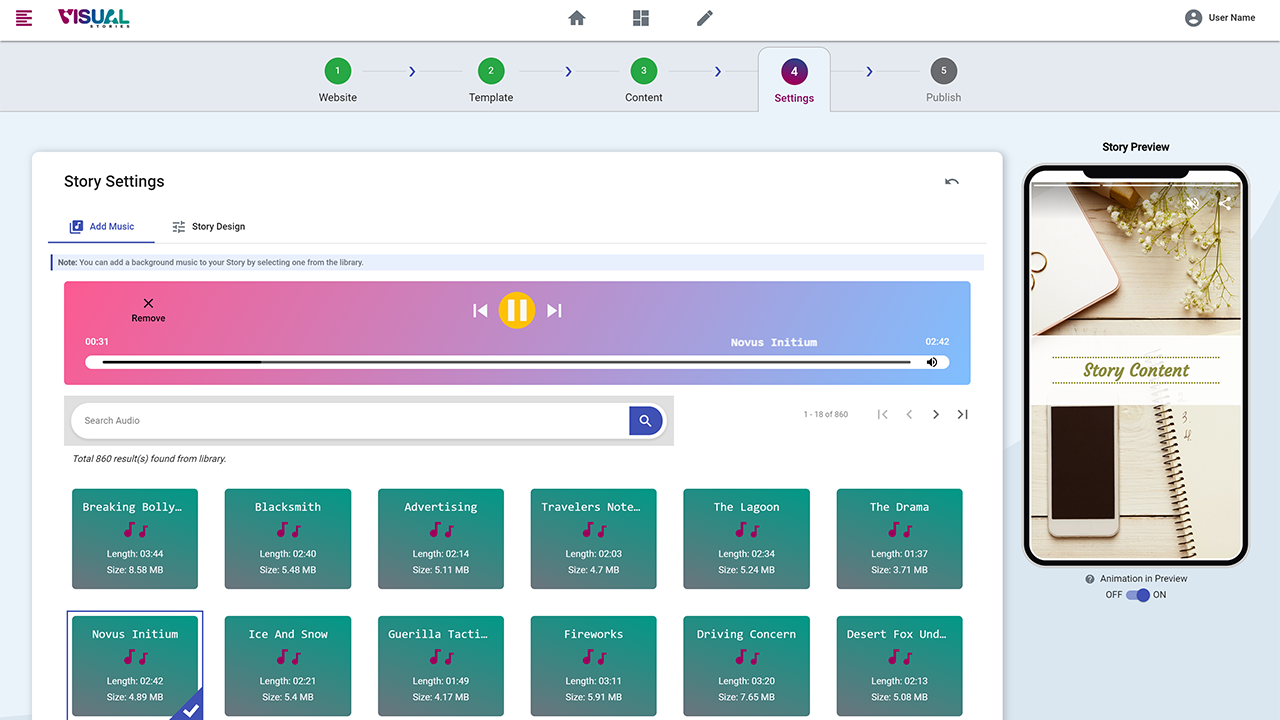The image size is (1280, 720).
Task: Open the User Name account menu
Action: pos(1219,18)
